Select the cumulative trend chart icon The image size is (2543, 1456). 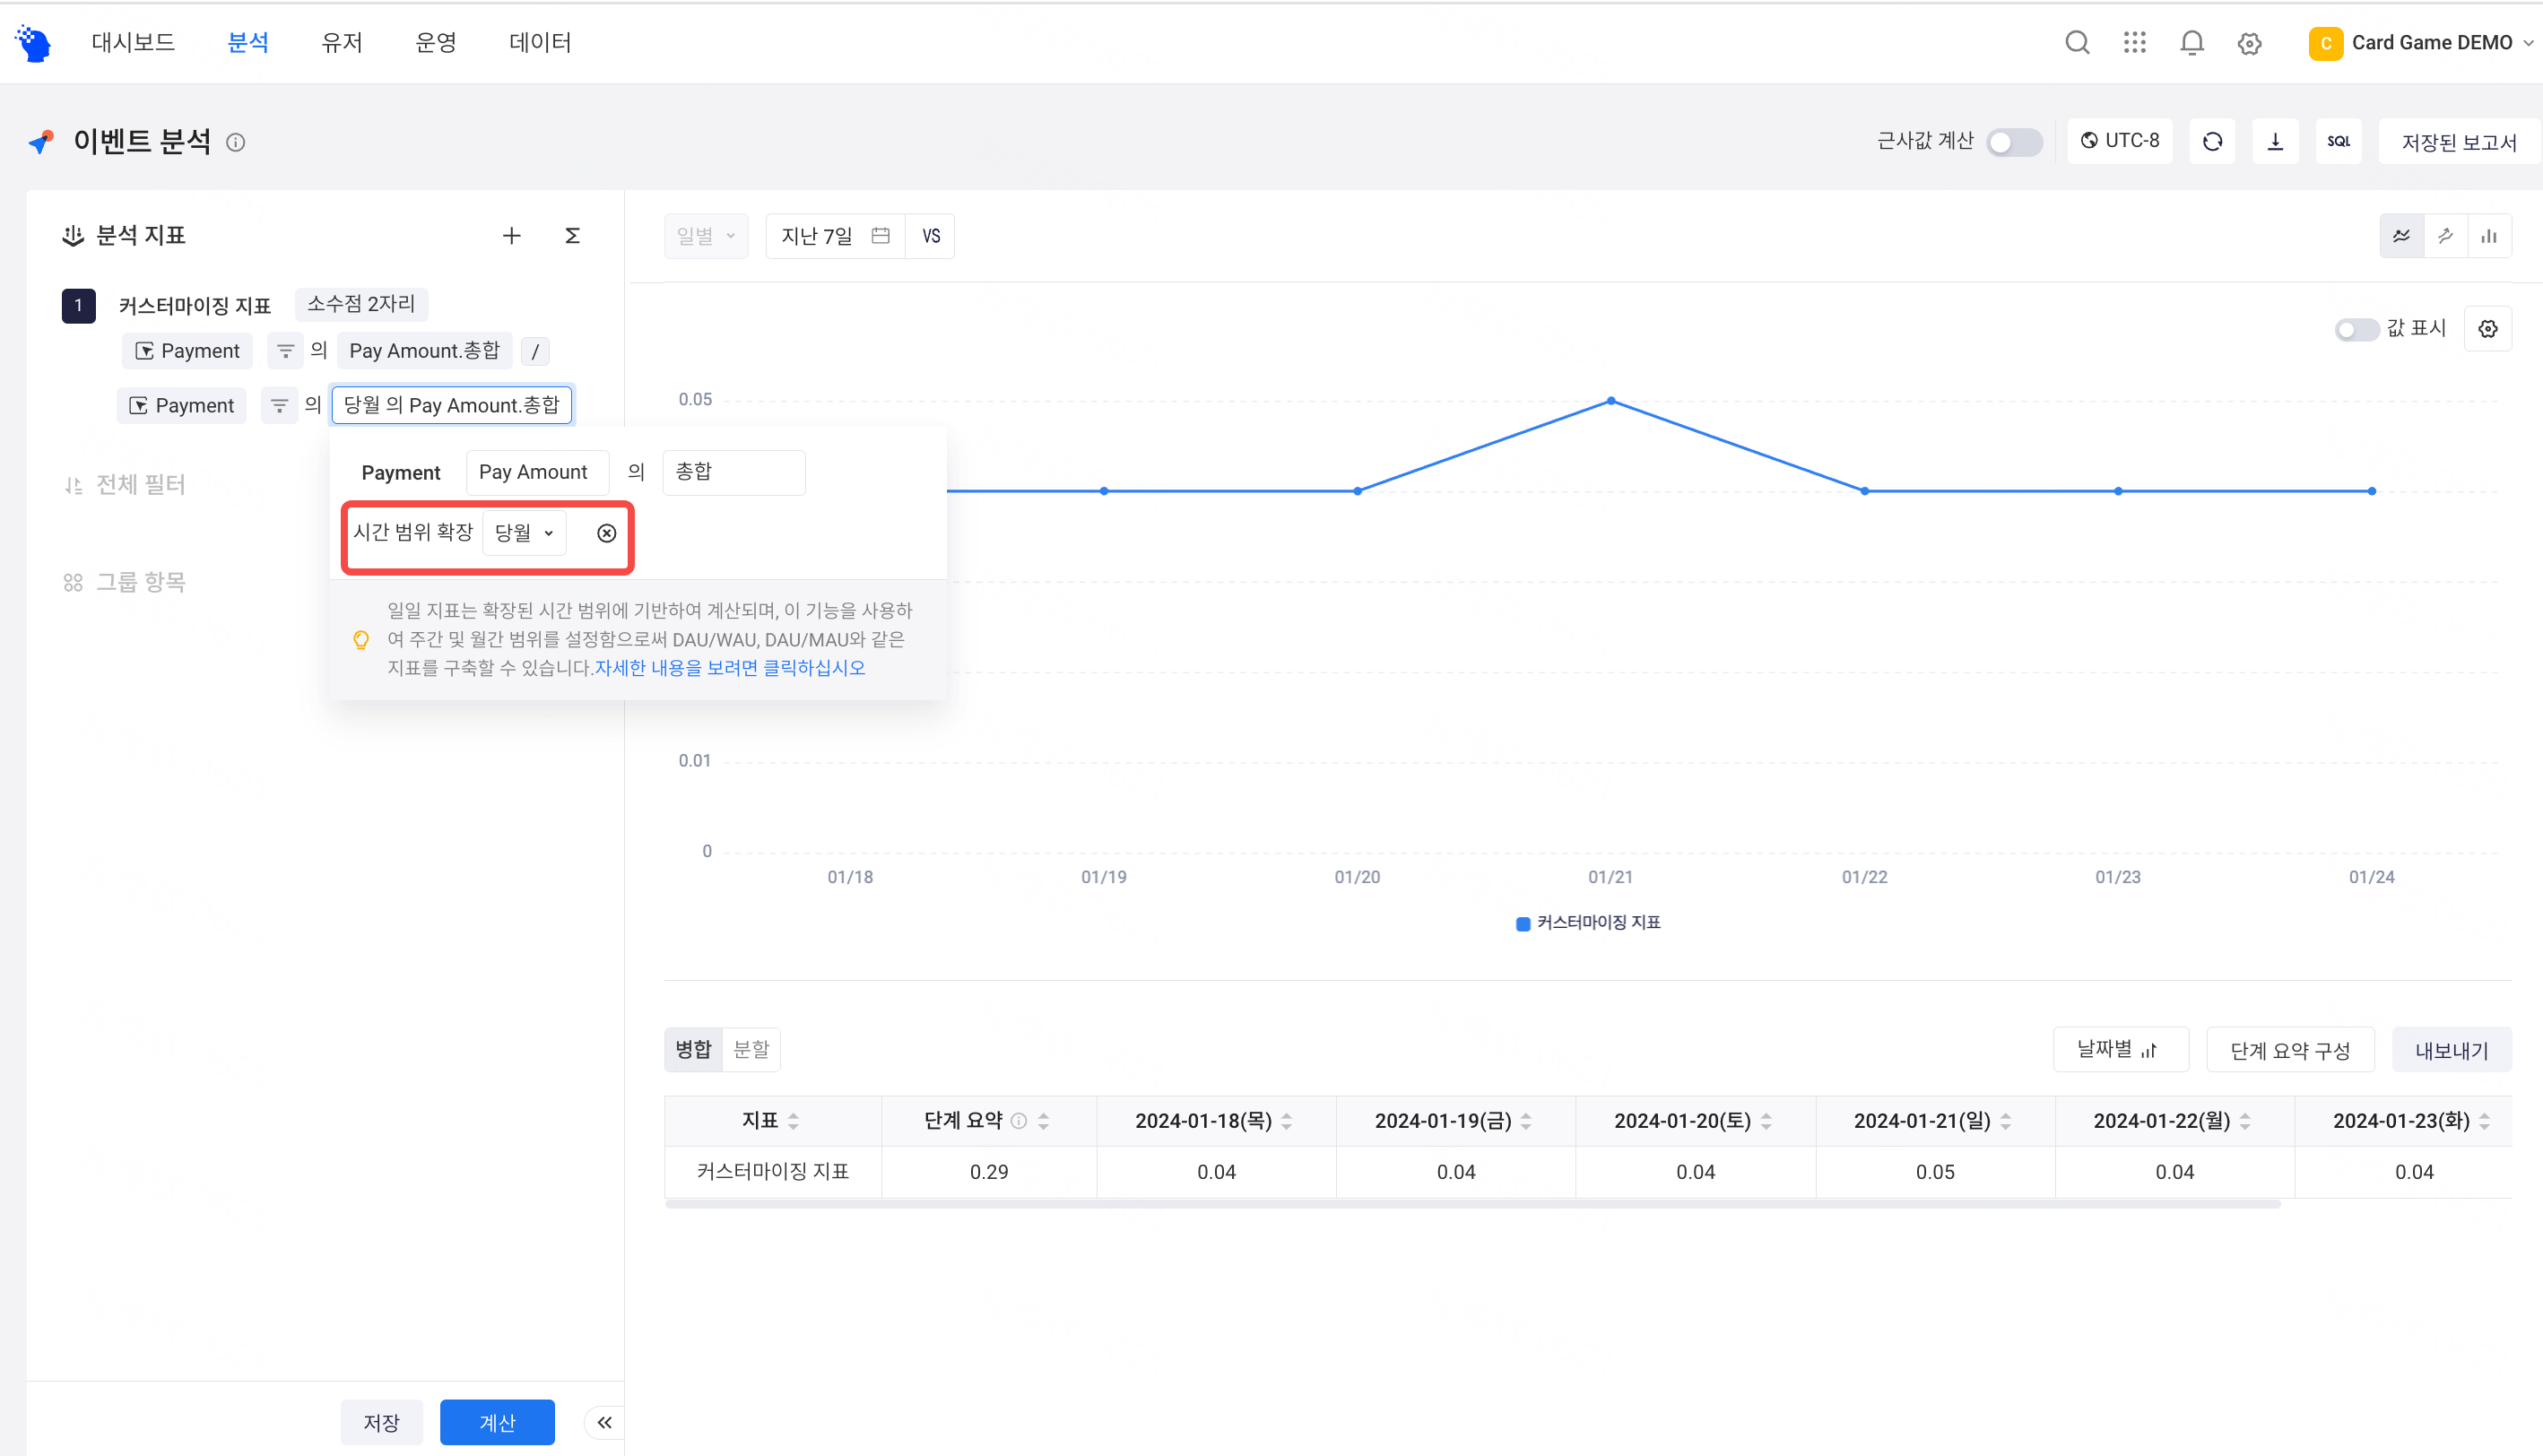click(2445, 236)
